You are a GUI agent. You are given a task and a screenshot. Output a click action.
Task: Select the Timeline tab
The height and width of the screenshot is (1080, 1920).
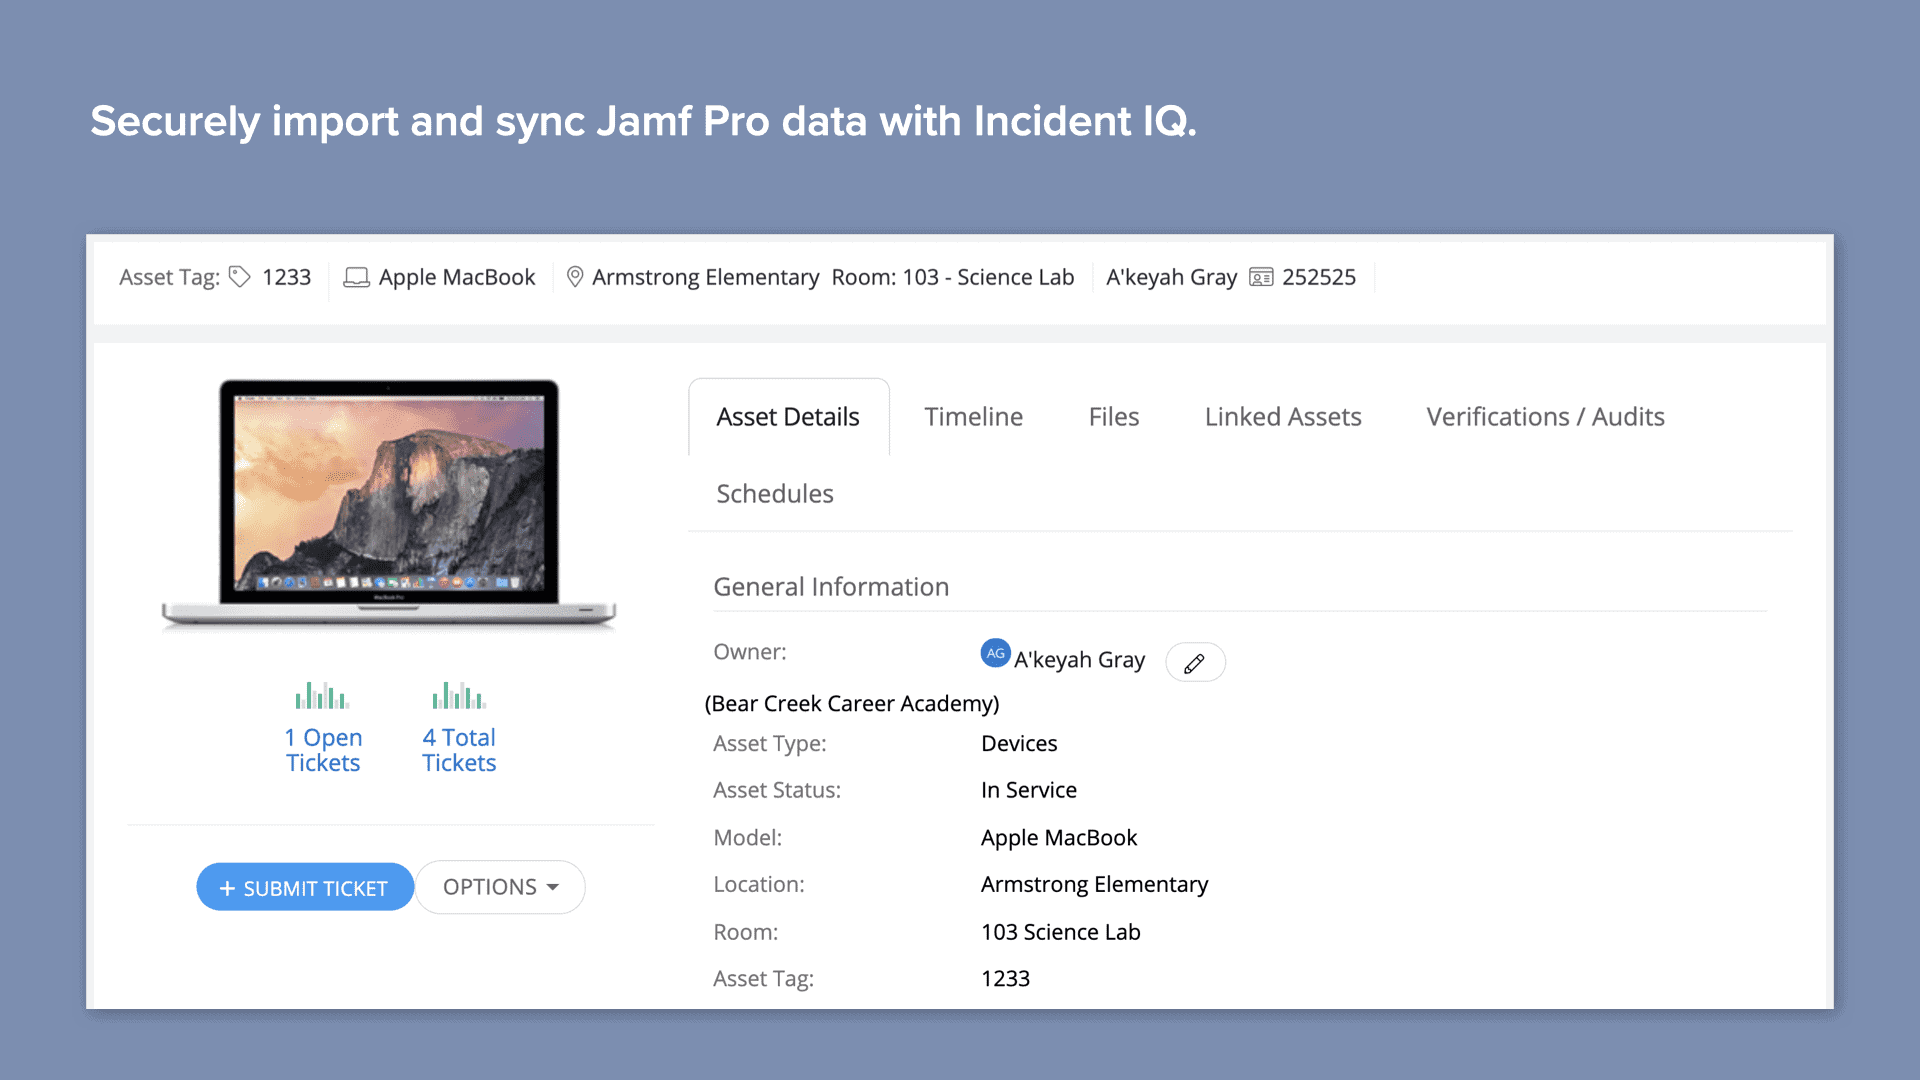(973, 417)
